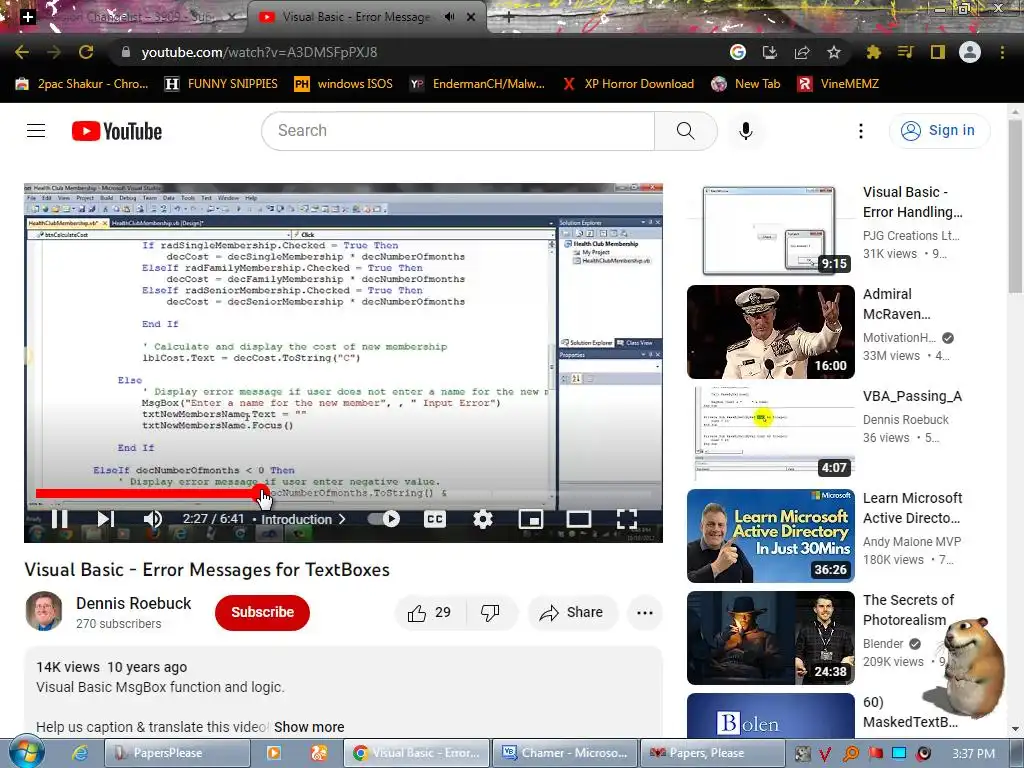Sign in to YouTube

coord(940,131)
